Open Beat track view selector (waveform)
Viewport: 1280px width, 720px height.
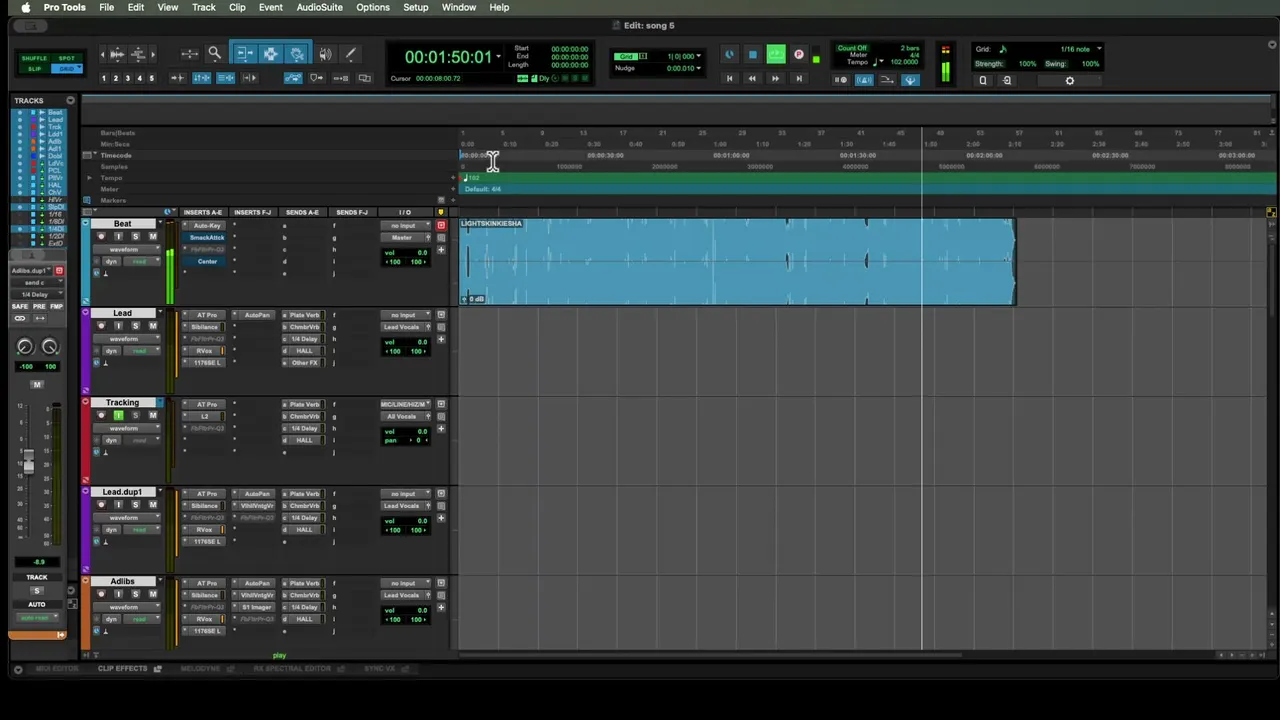pos(127,249)
